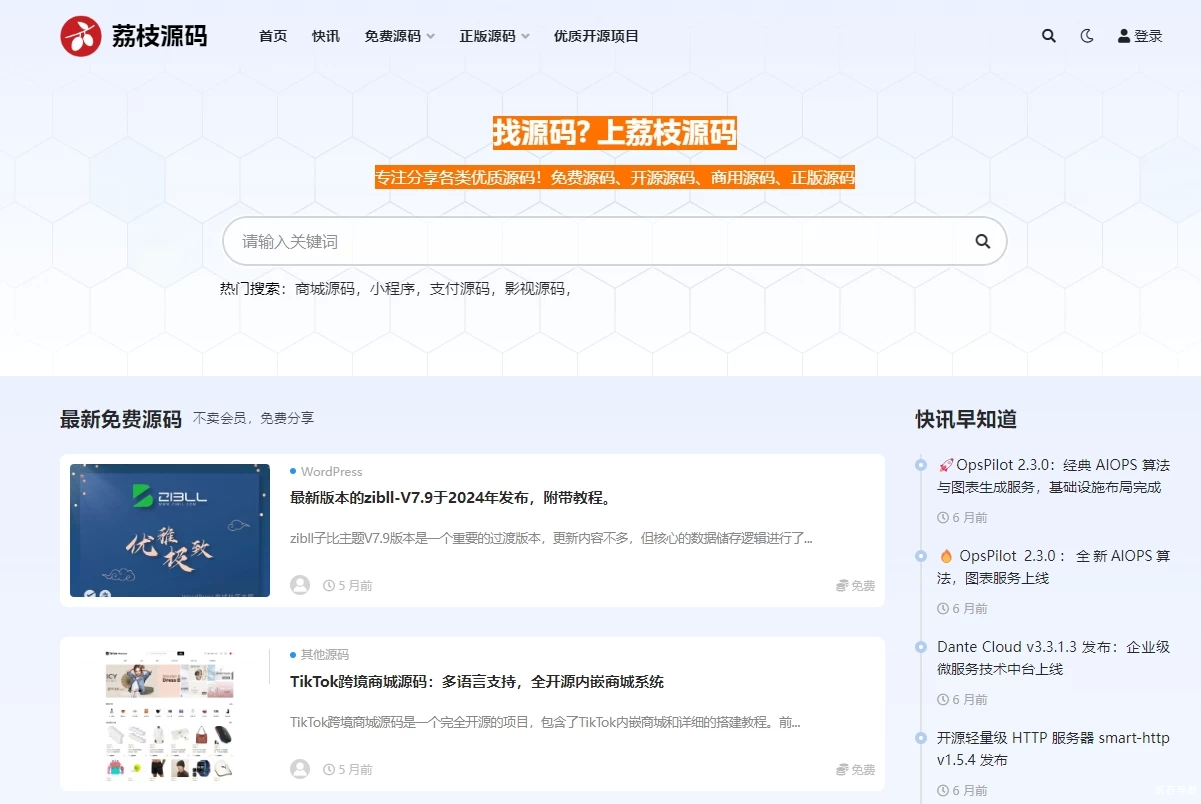
Task: Click the magnifier inside the keyword search bar
Action: pos(982,241)
